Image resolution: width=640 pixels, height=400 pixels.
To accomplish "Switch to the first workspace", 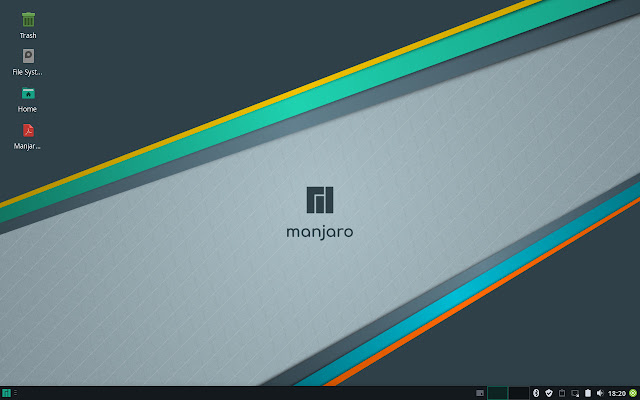I will (x=498, y=393).
